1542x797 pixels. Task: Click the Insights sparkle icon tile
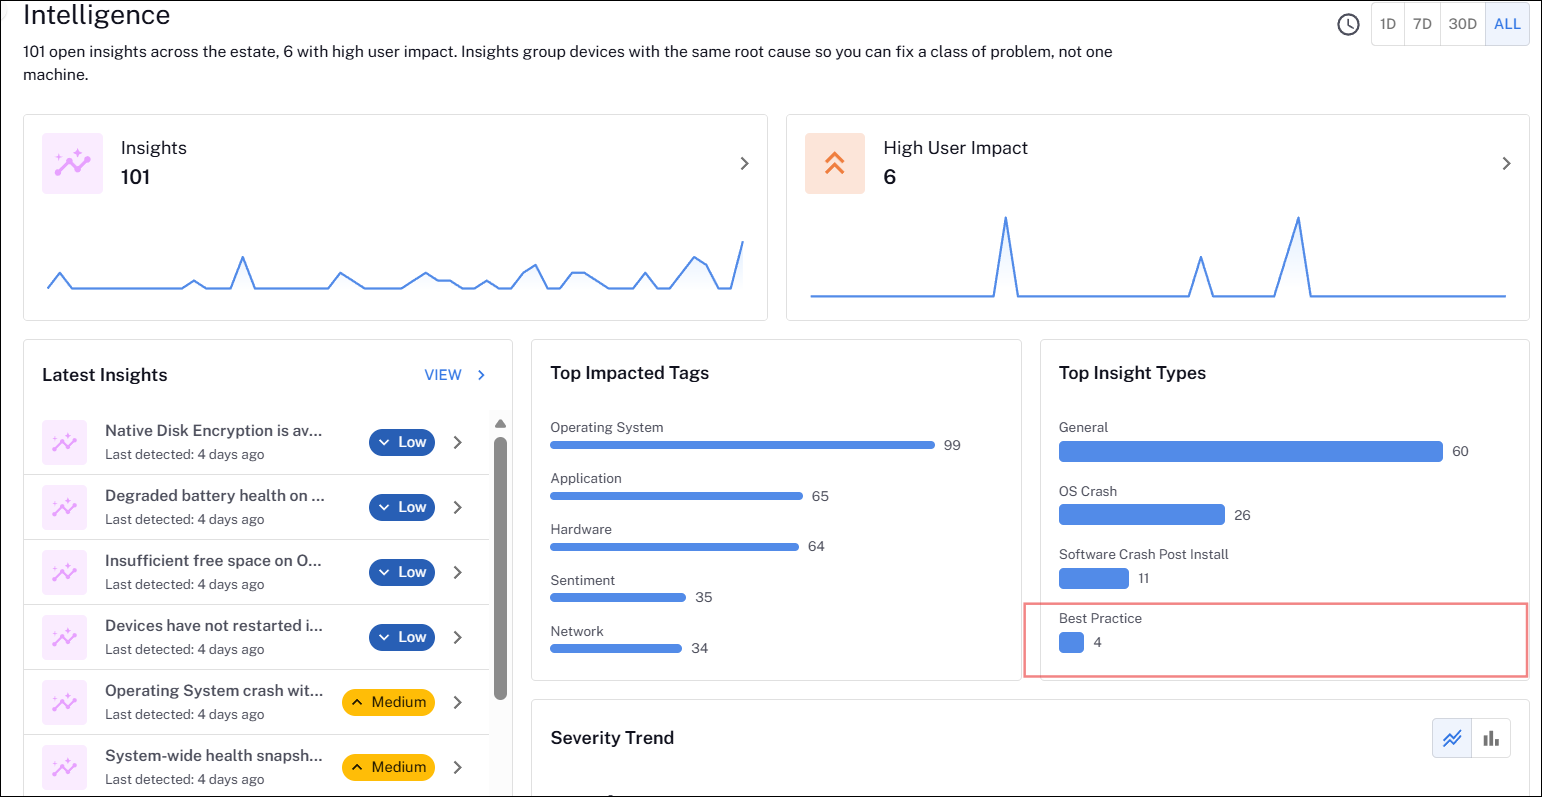coord(72,163)
